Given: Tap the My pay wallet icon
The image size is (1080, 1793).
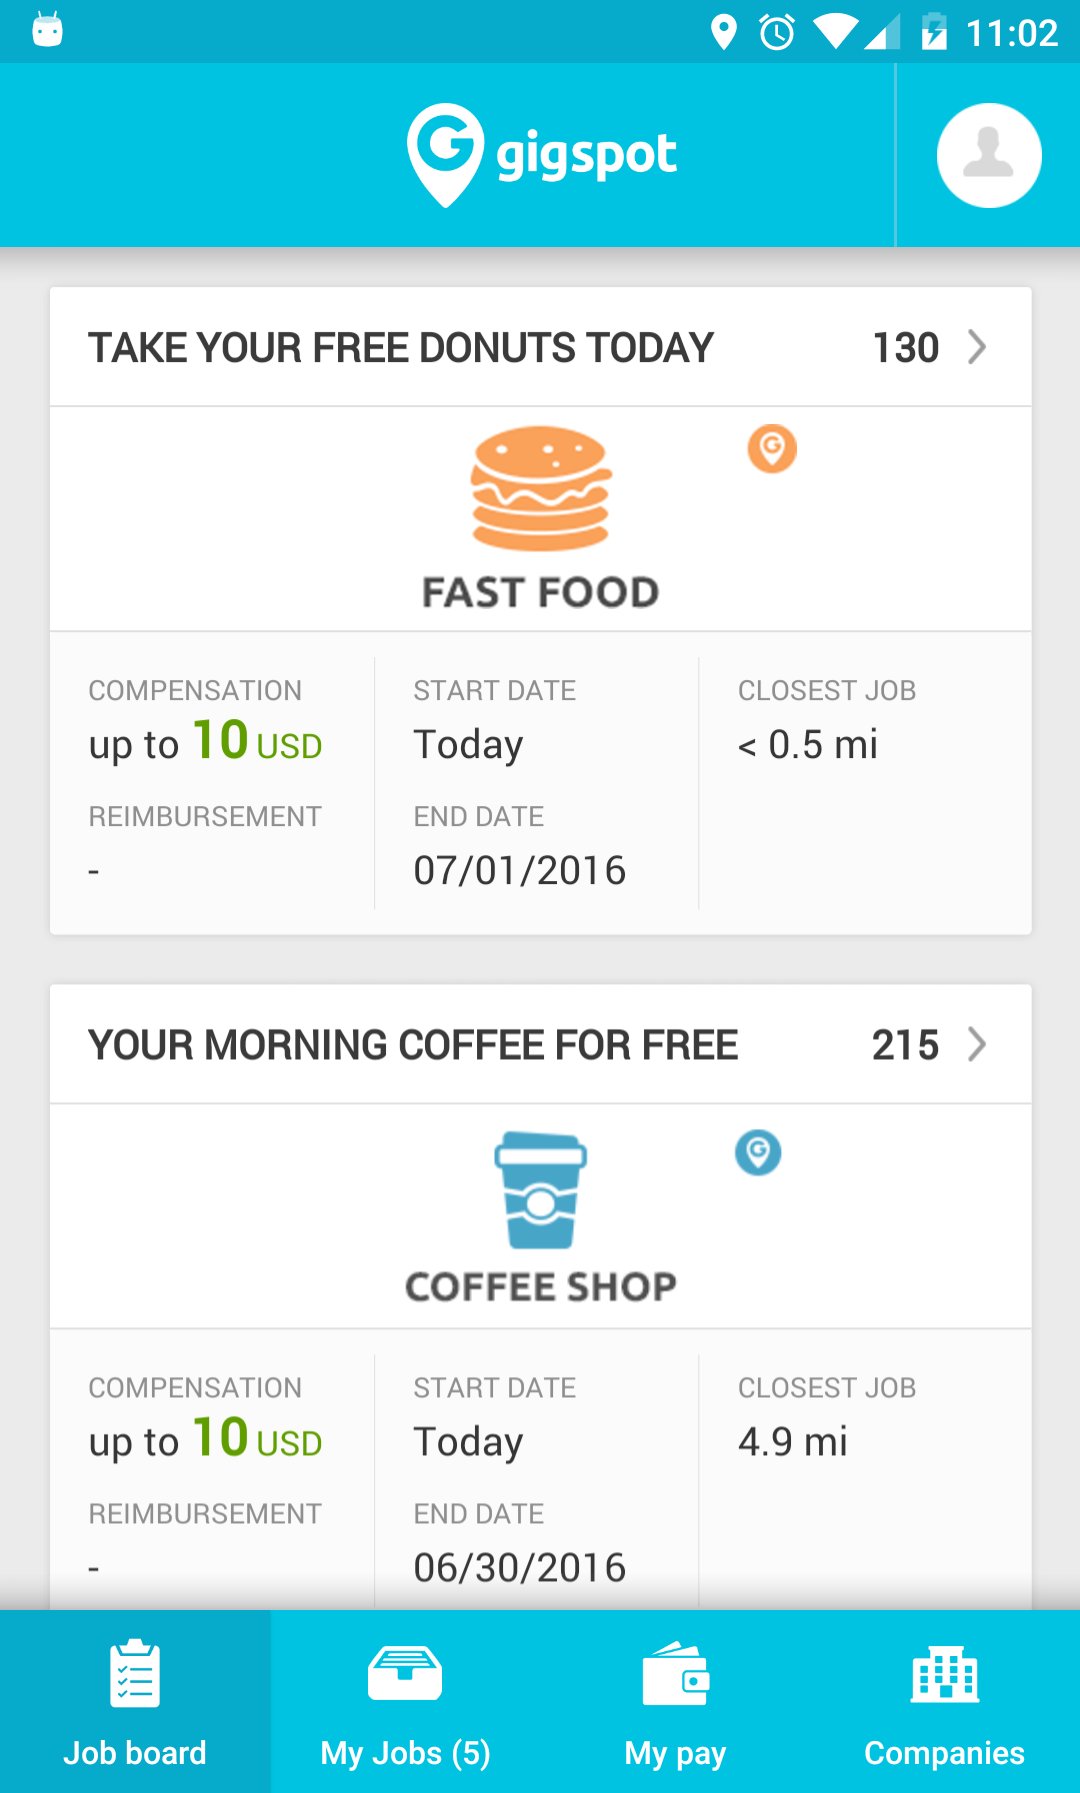Looking at the screenshot, I should coord(676,1674).
